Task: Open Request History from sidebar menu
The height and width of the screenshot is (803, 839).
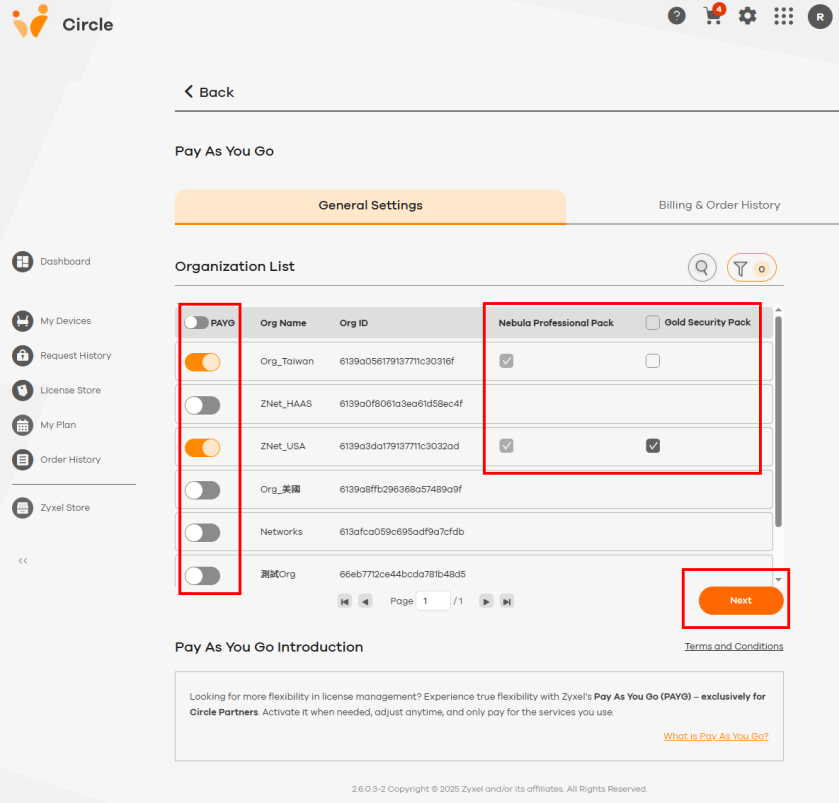Action: [75, 356]
